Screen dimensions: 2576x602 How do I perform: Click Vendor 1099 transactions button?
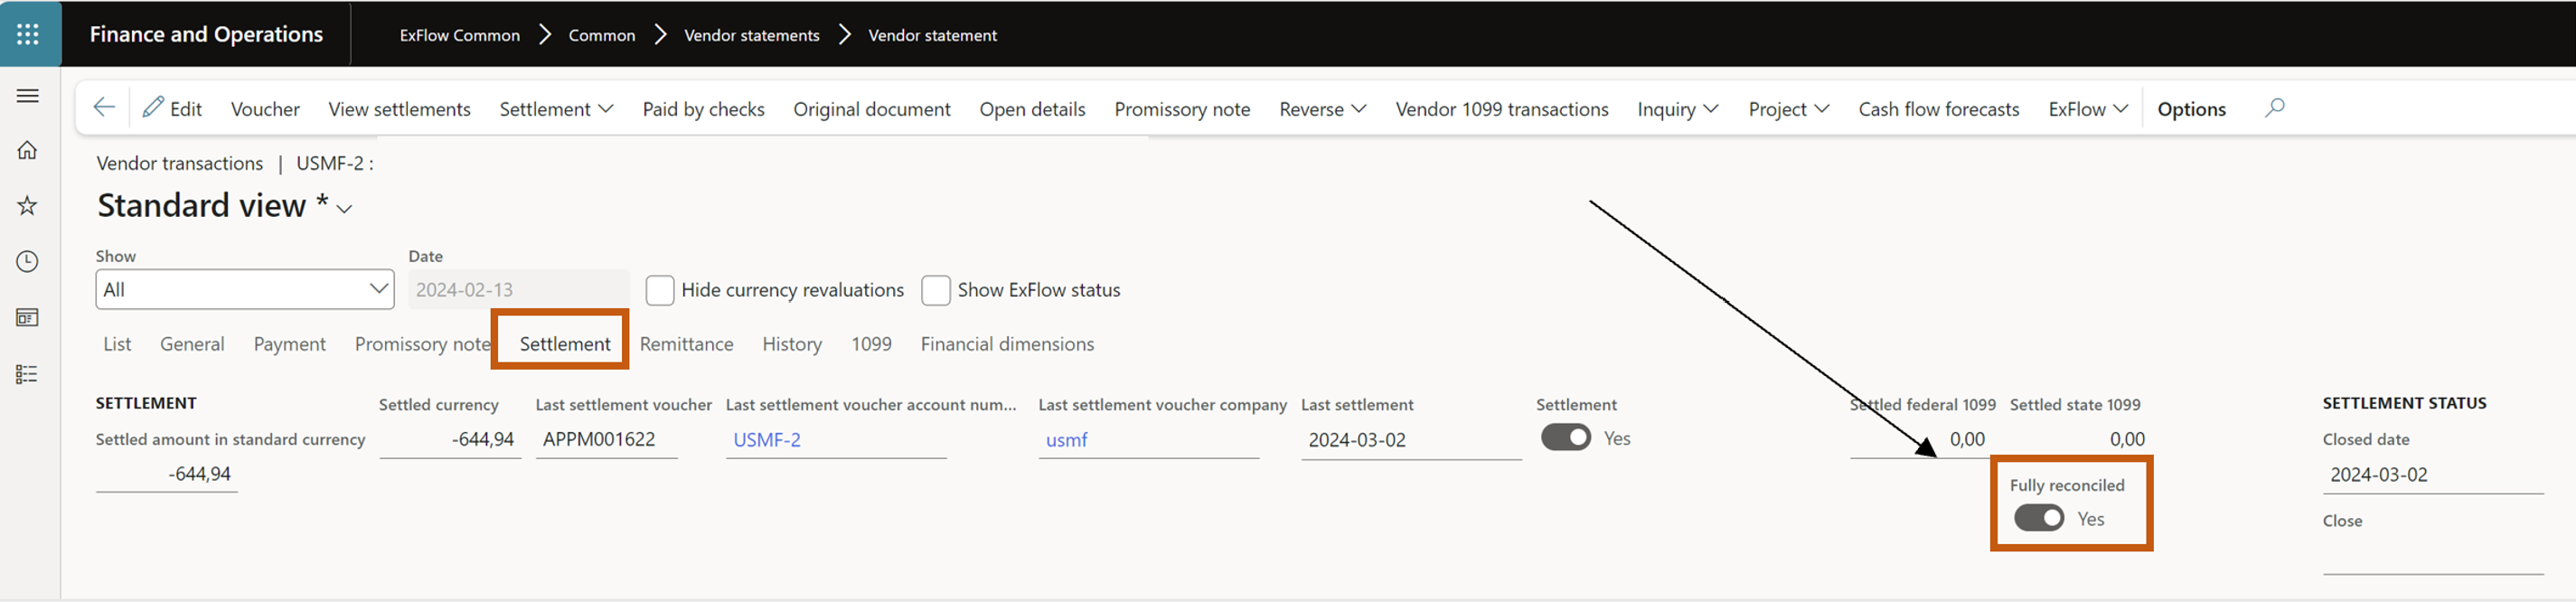click(x=1502, y=109)
